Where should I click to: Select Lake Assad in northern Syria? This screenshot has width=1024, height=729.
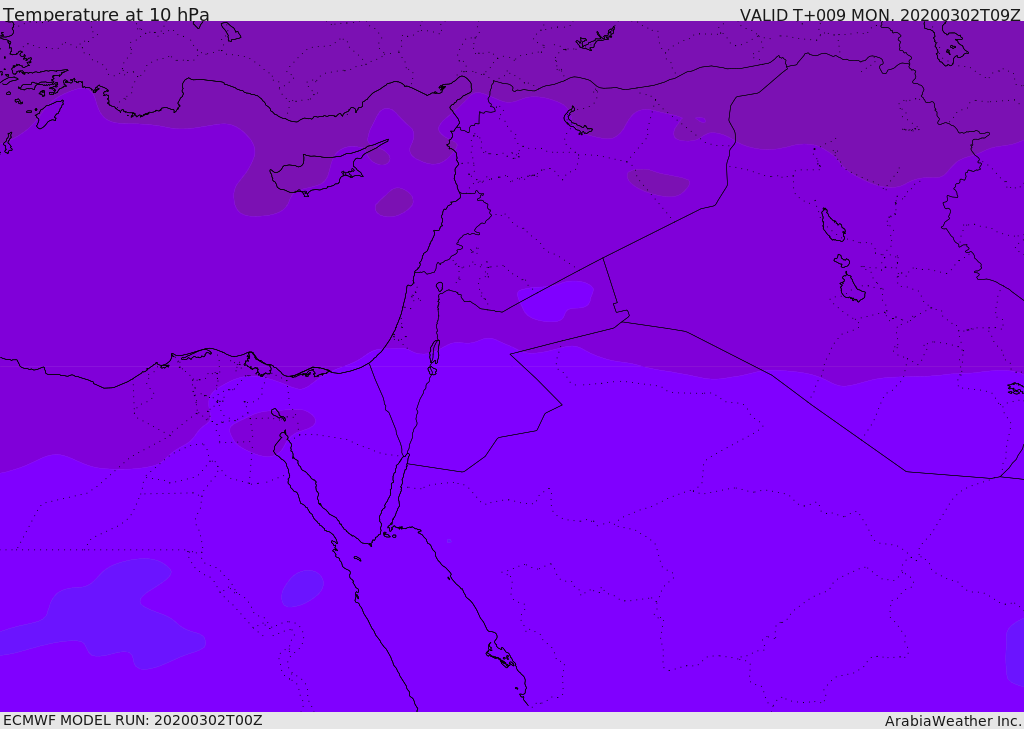point(577,120)
